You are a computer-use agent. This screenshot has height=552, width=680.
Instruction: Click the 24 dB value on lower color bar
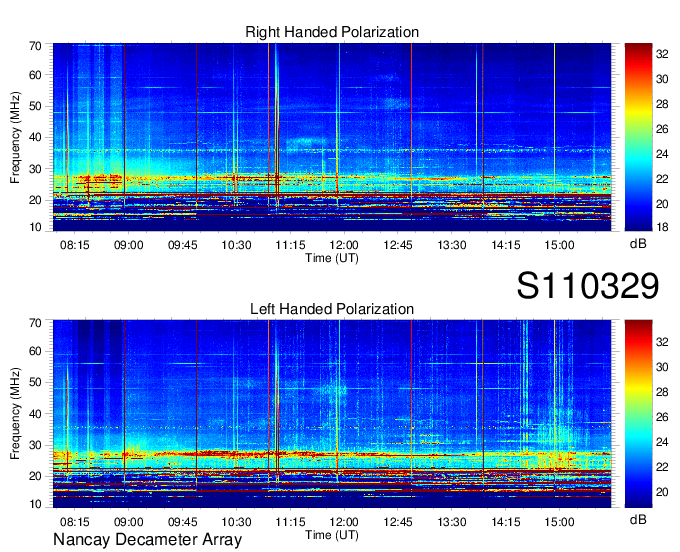pos(662,442)
